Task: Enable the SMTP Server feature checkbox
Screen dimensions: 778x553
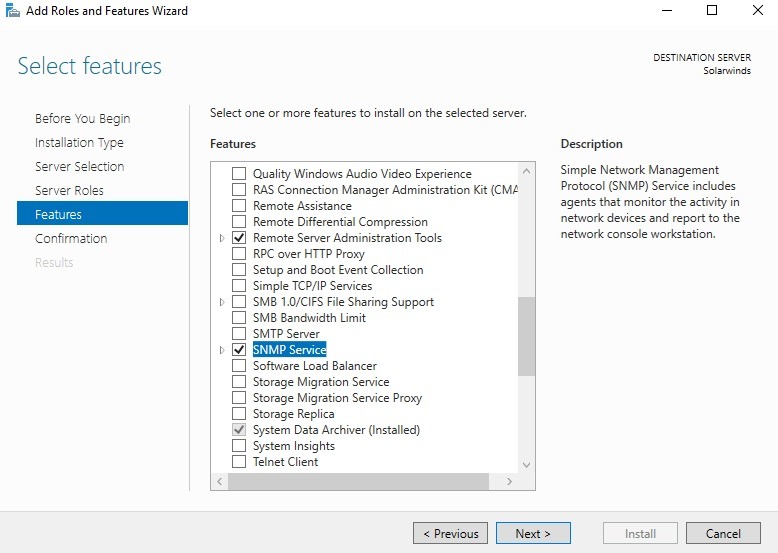Action: pyautogui.click(x=239, y=334)
